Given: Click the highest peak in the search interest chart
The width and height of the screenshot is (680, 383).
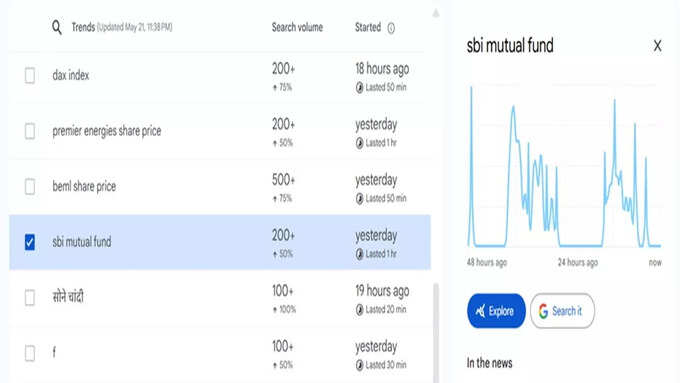Looking at the screenshot, I should tap(471, 88).
